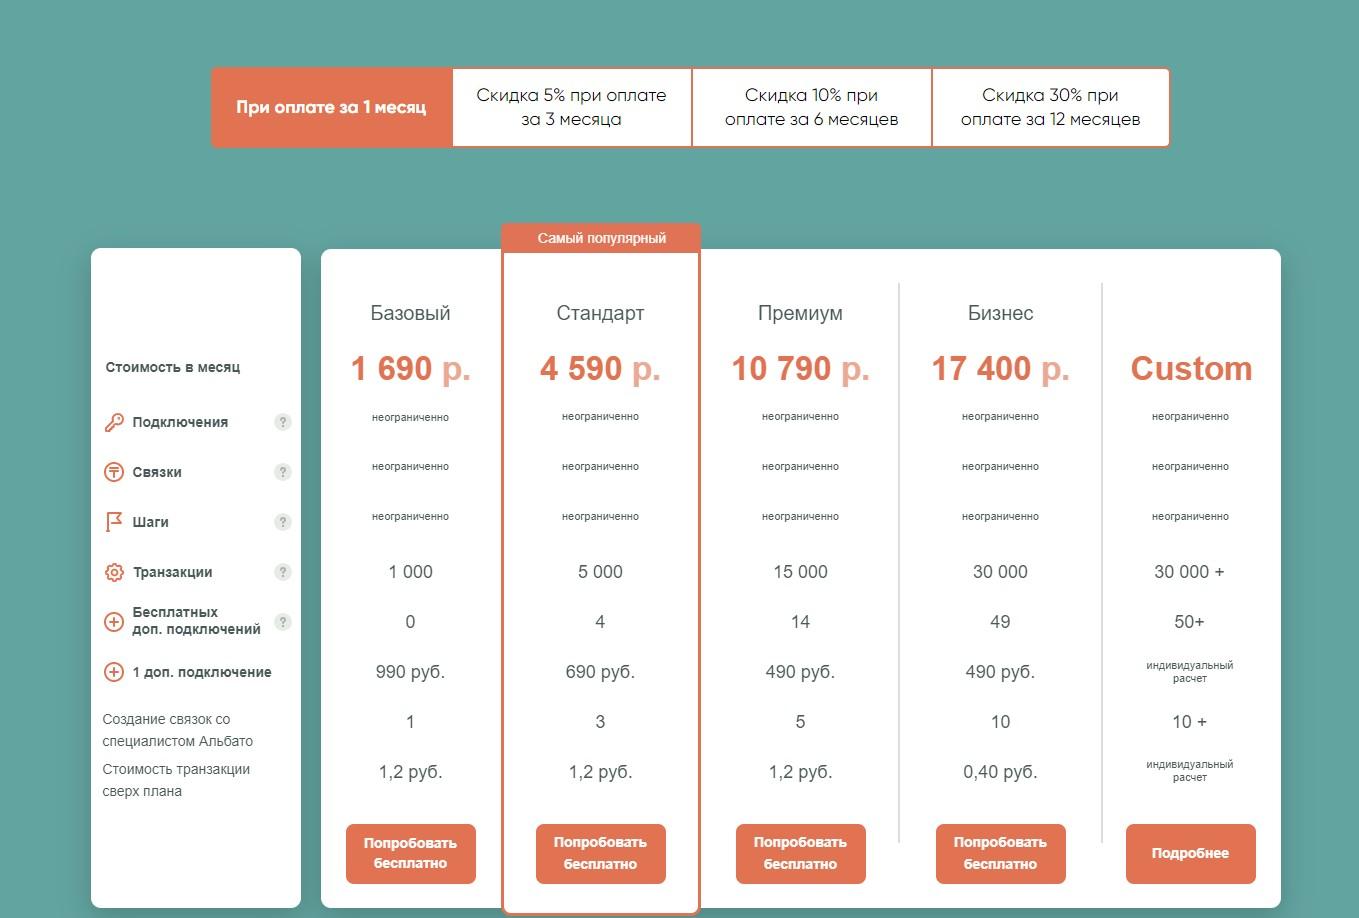Switch to 5% discount for 3 months
Image resolution: width=1359 pixels, height=918 pixels.
pyautogui.click(x=571, y=107)
